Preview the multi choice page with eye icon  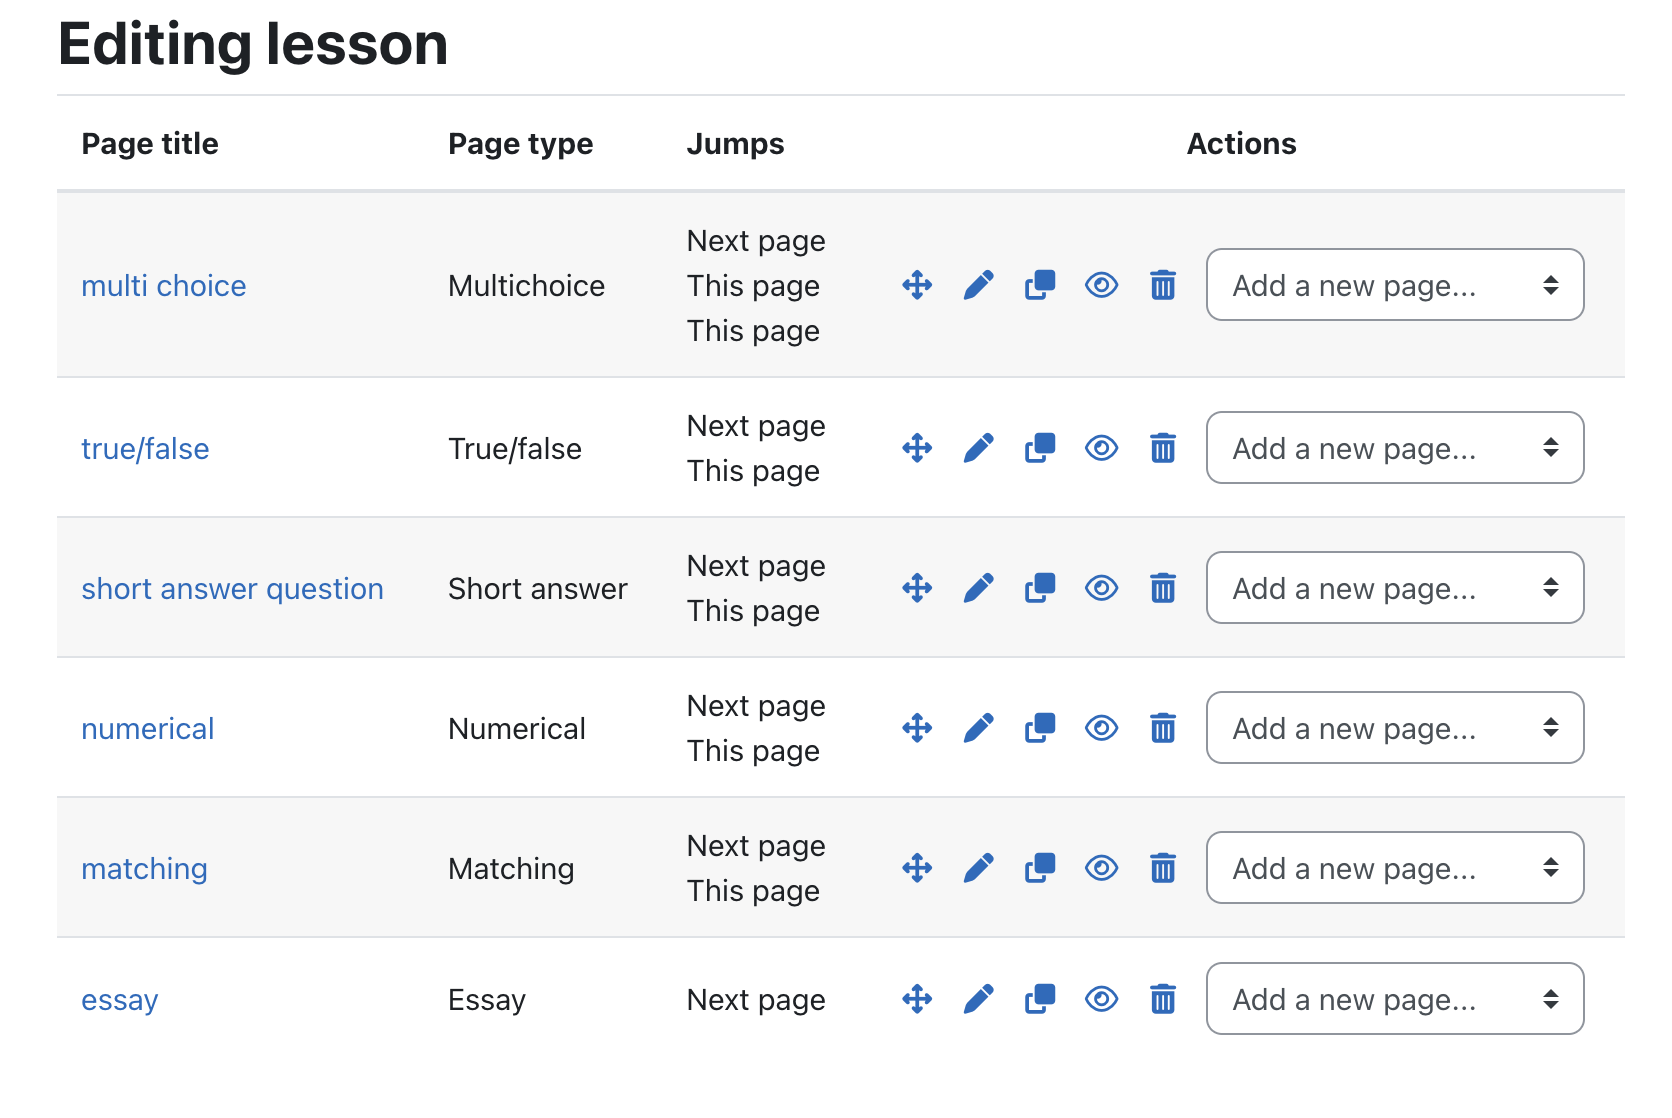tap(1101, 285)
